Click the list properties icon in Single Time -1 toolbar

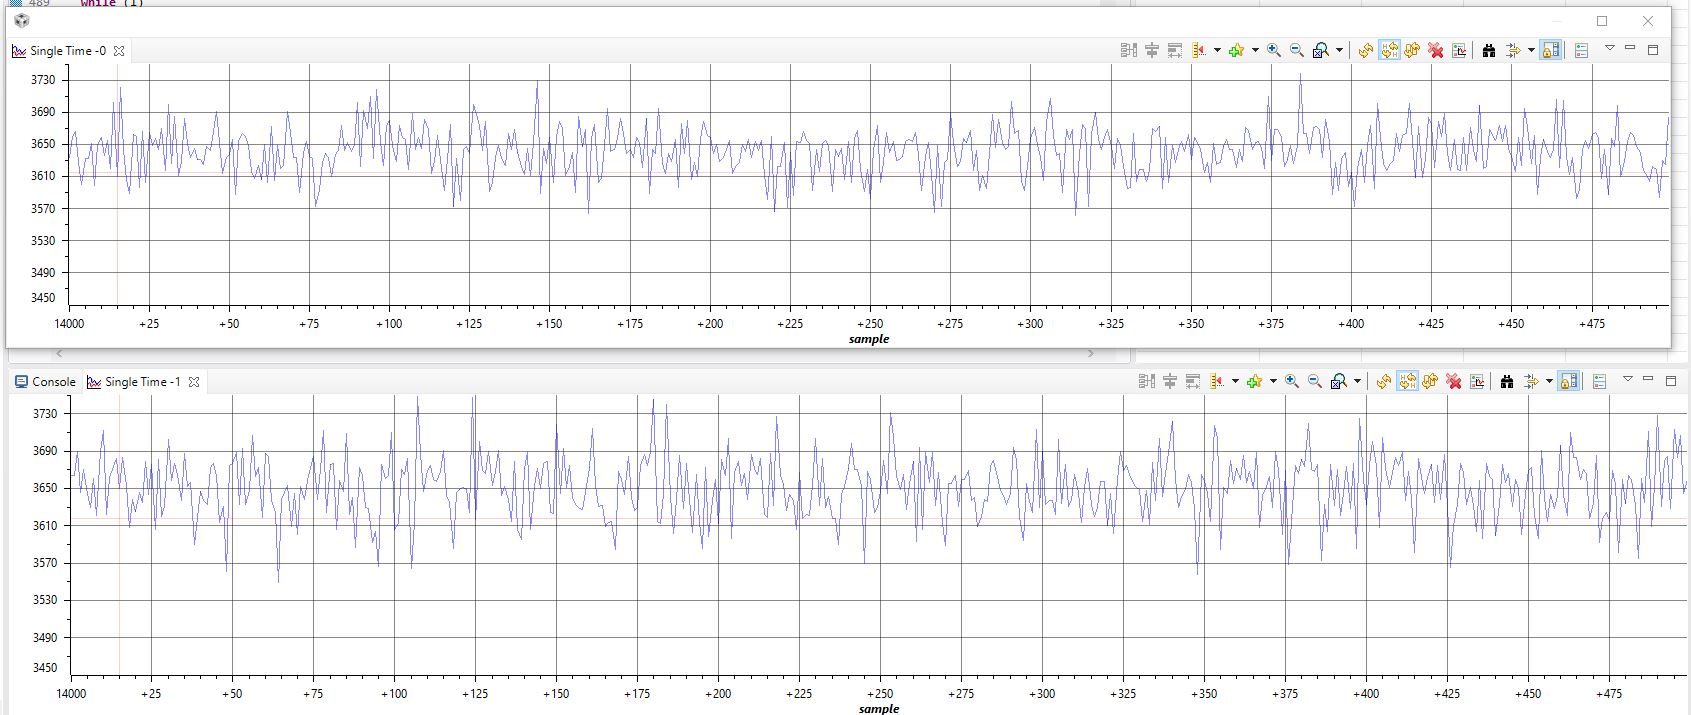(1599, 381)
